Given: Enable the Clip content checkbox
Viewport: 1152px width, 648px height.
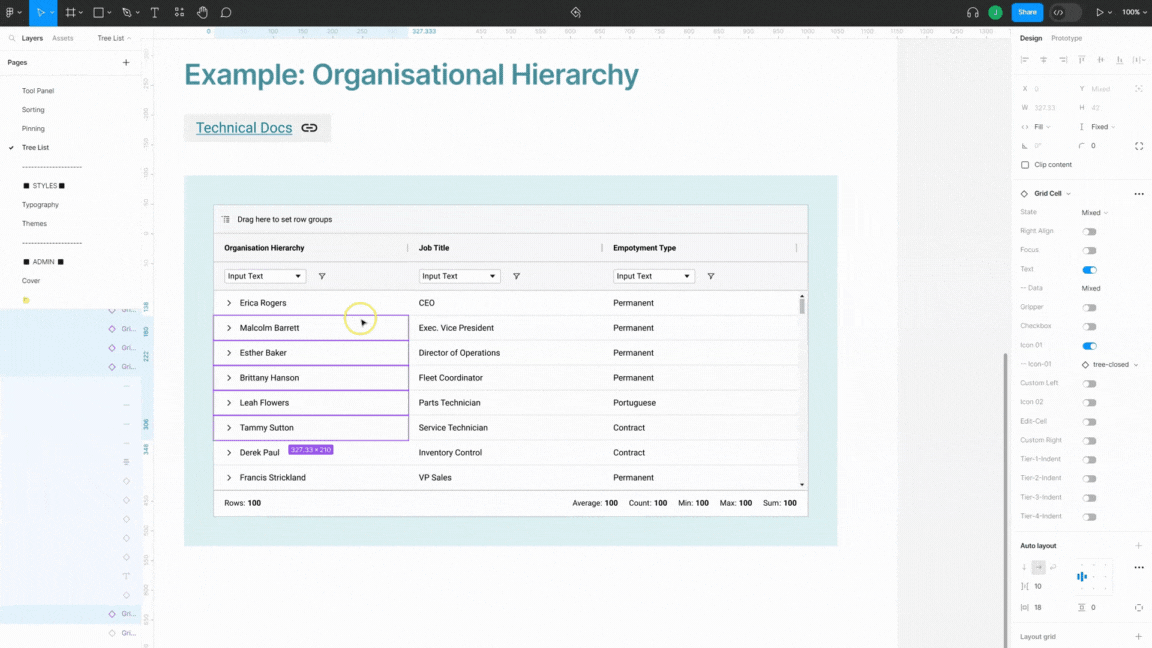Looking at the screenshot, I should 1025,165.
